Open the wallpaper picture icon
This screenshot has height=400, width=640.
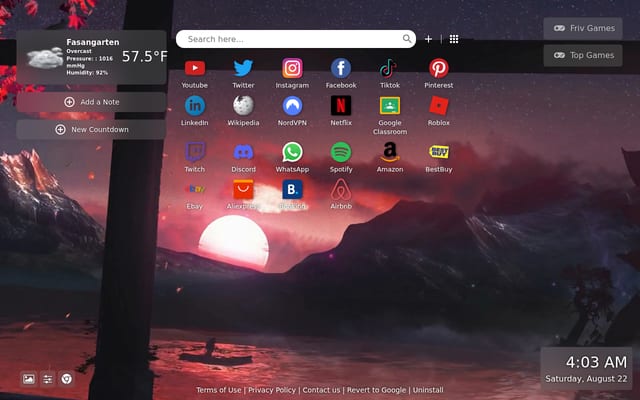(x=29, y=379)
